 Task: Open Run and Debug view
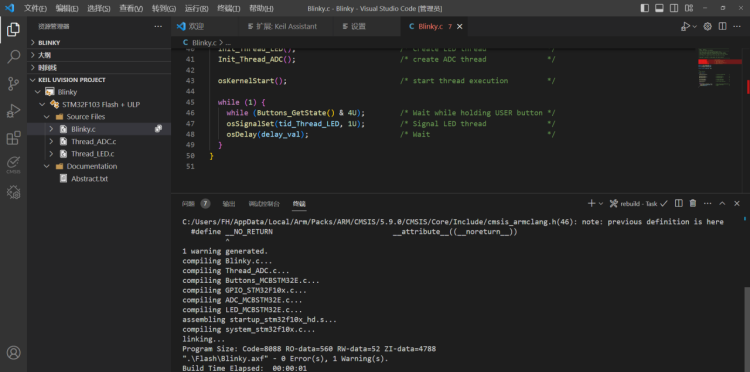point(13,111)
